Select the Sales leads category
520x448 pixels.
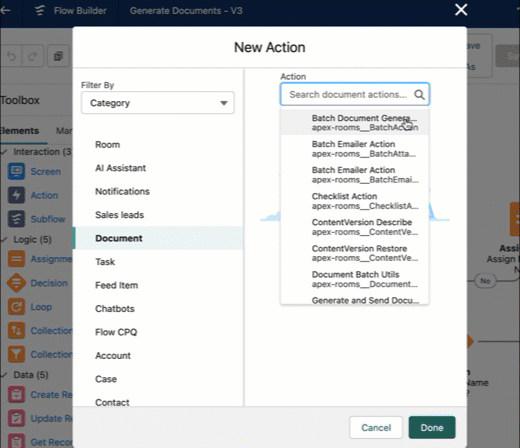coord(158,215)
